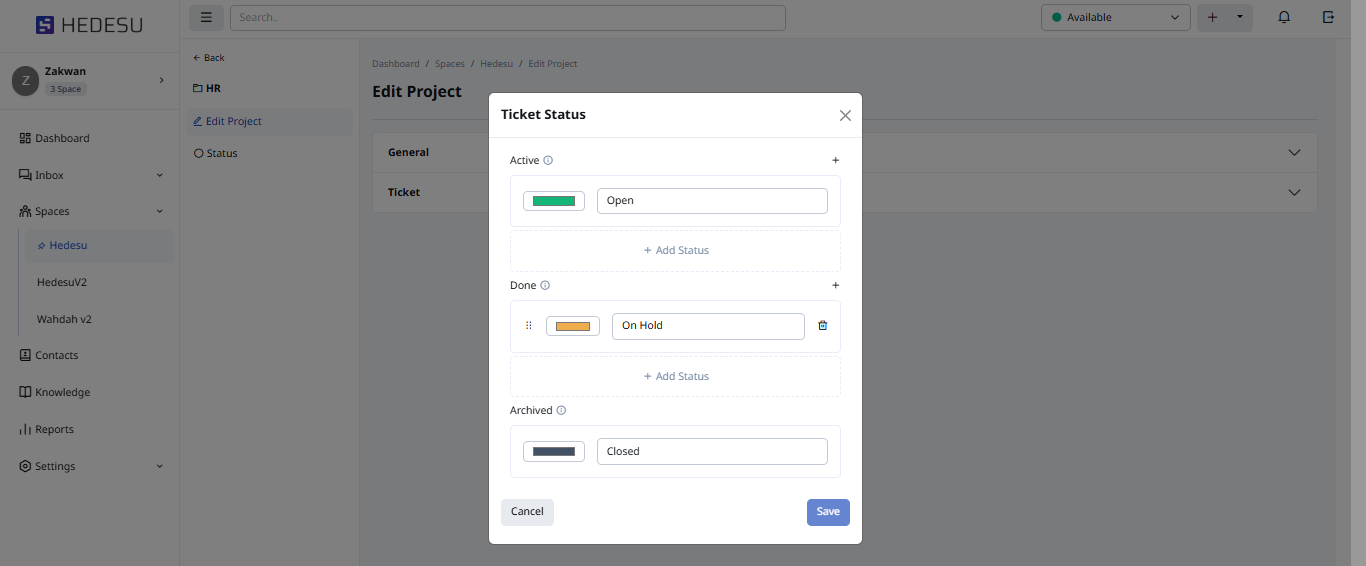This screenshot has height=566, width=1366.
Task: Cancel the Ticket Status dialog
Action: [x=527, y=512]
